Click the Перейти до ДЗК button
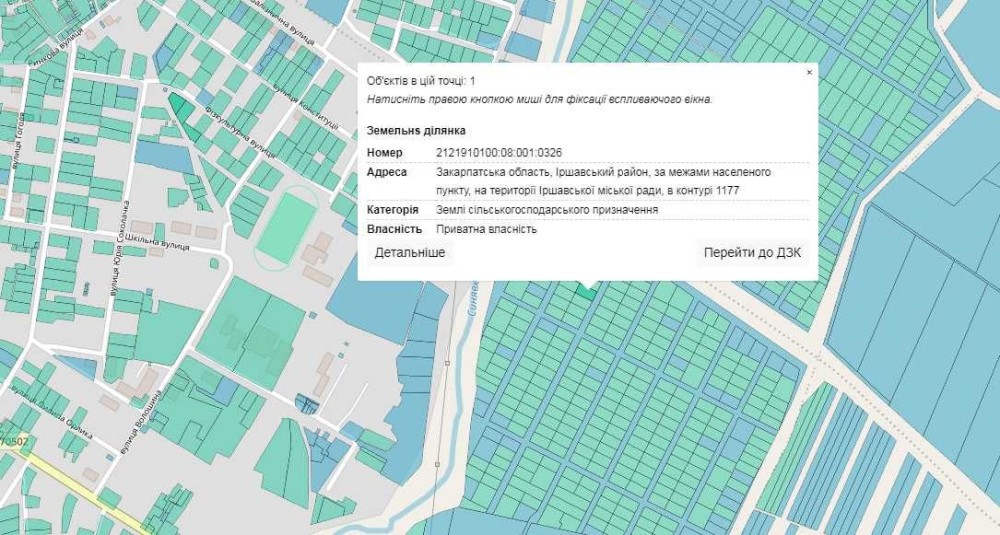The width and height of the screenshot is (1000, 535). pos(752,253)
